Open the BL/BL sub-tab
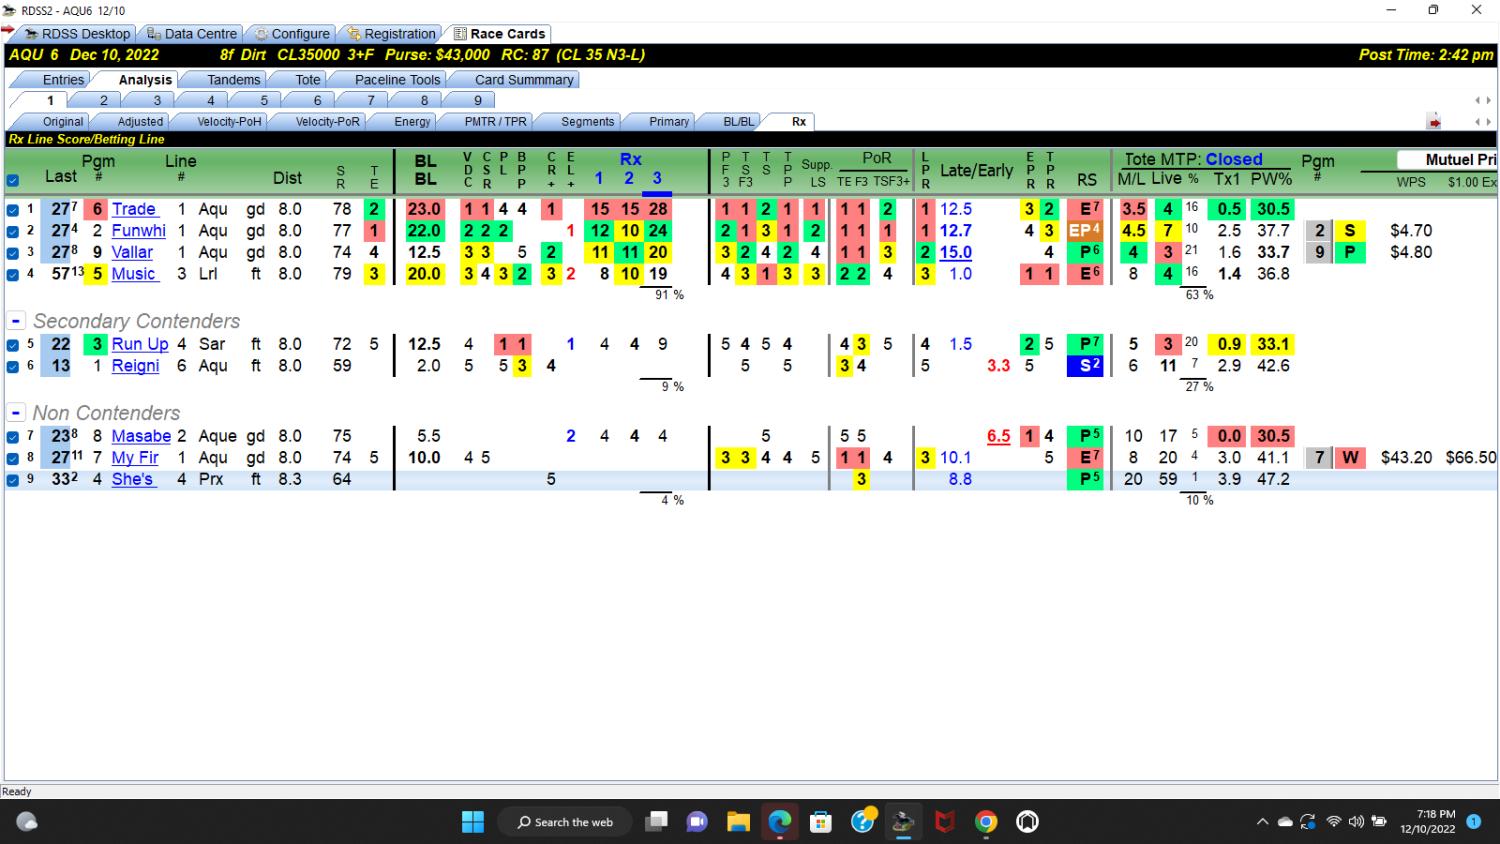1500x844 pixels. tap(738, 122)
